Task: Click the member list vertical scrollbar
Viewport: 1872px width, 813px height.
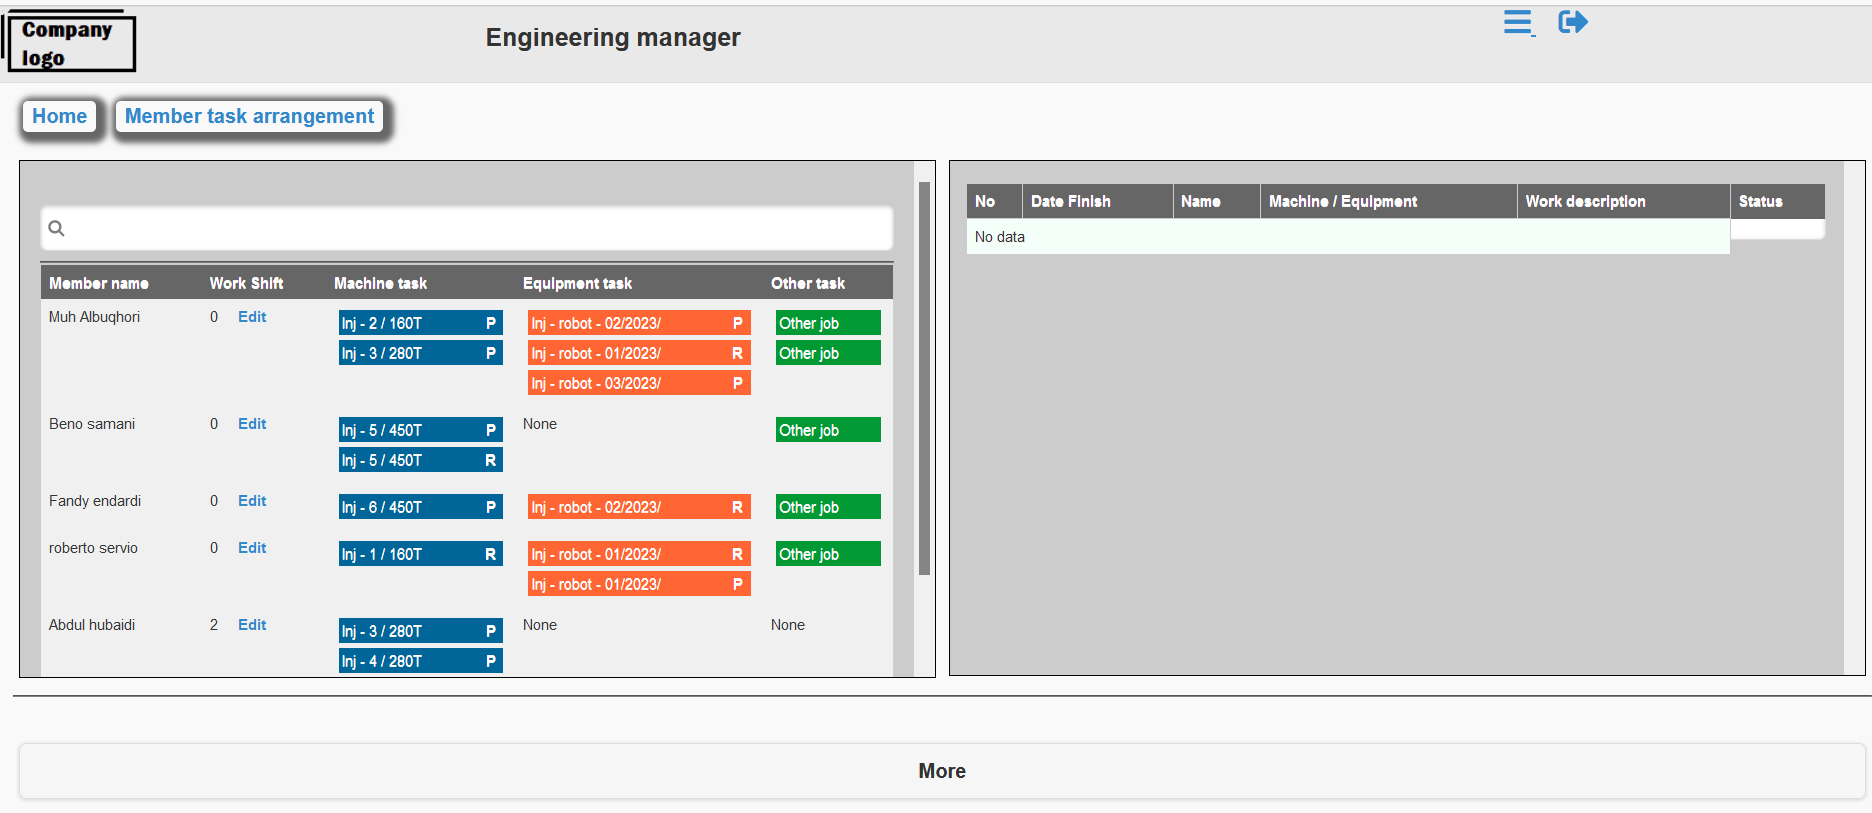Action: coord(924,380)
